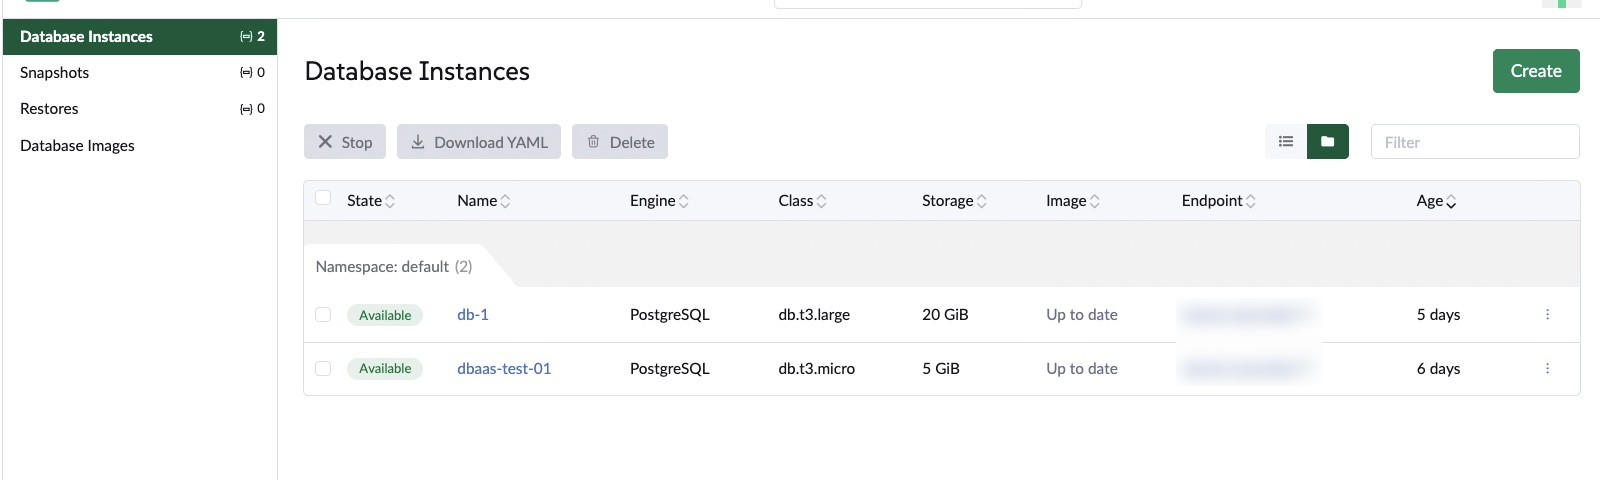
Task: Sort table by Engine column
Action: [659, 201]
